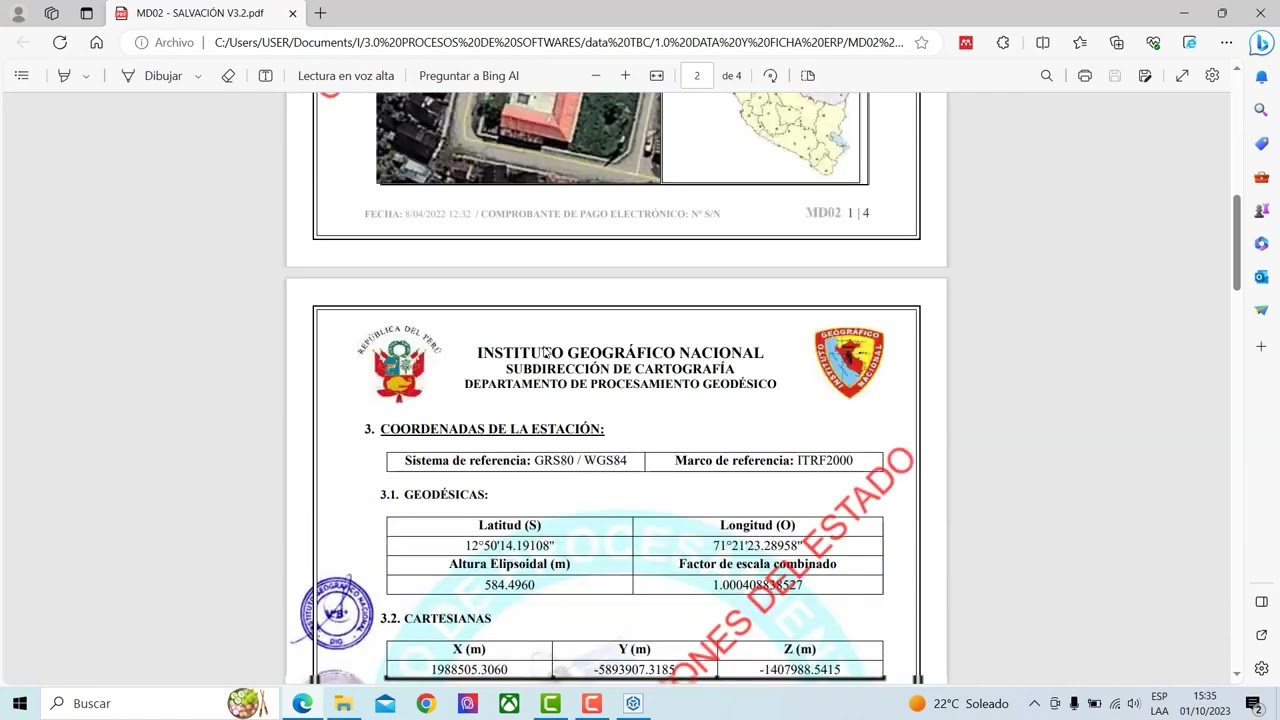Show hidden system tray icons
1280x720 pixels.
[1034, 703]
